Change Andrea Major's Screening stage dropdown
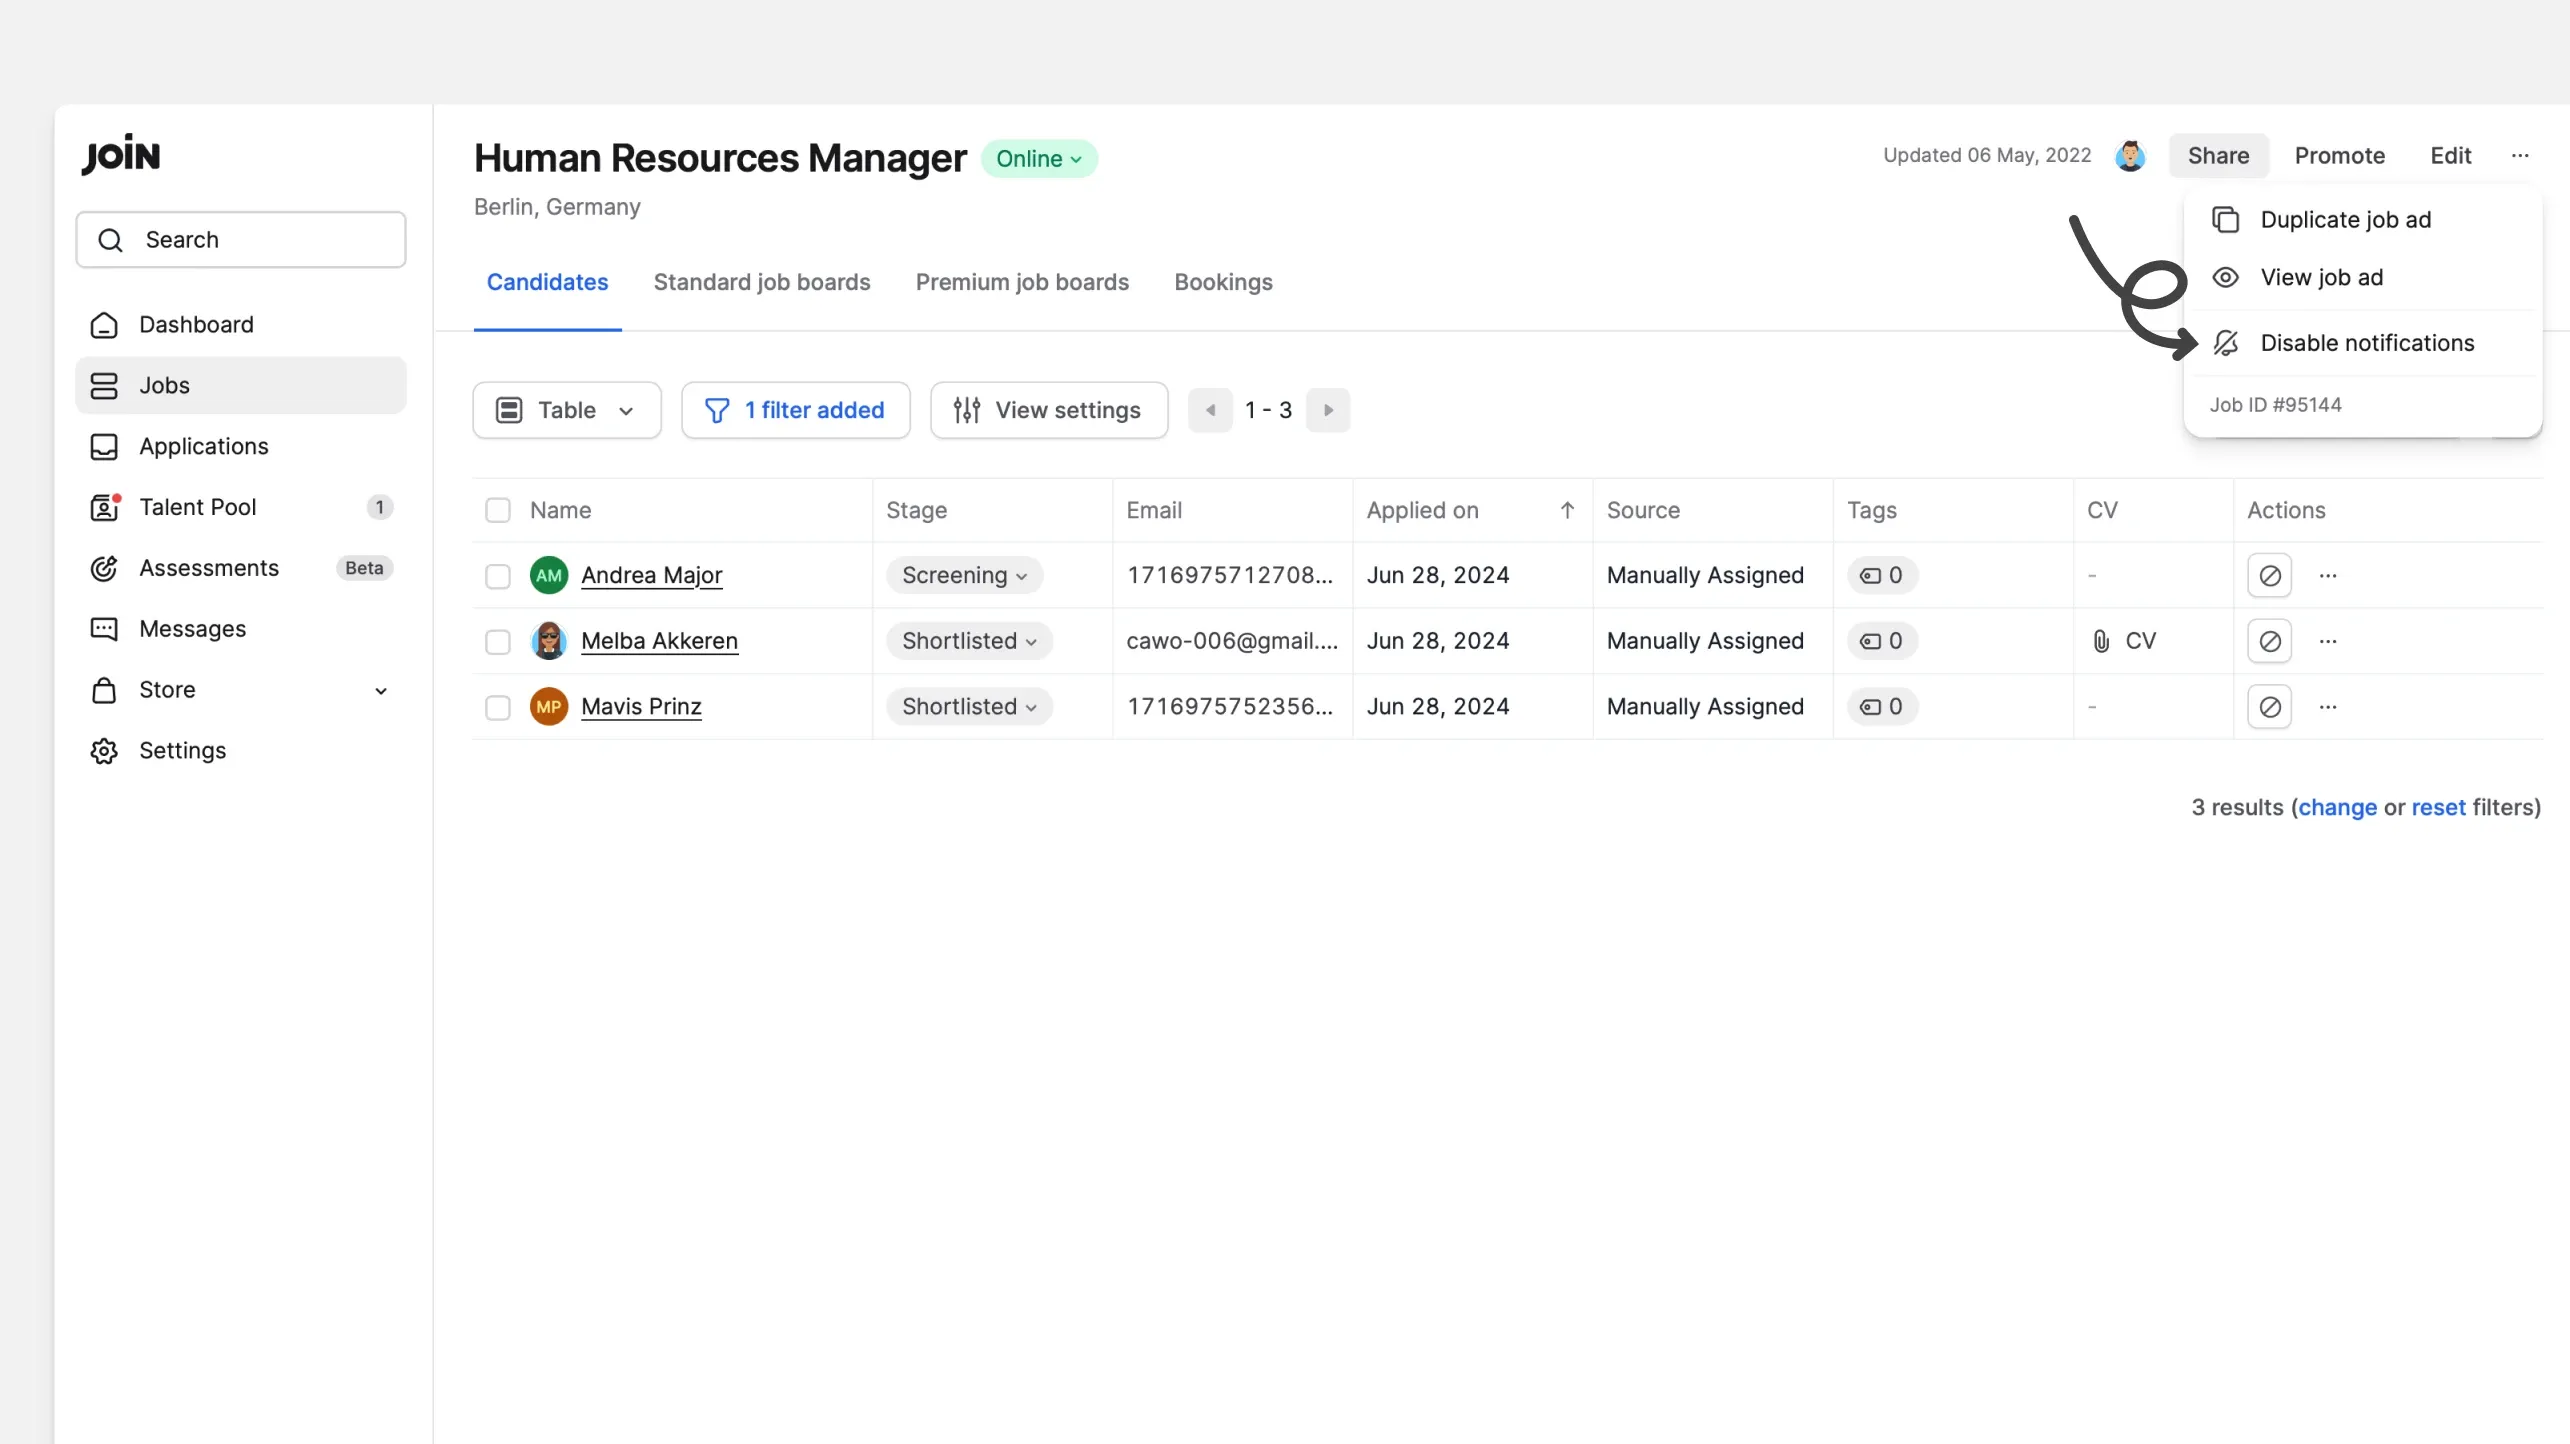The image size is (2570, 1444). click(964, 576)
